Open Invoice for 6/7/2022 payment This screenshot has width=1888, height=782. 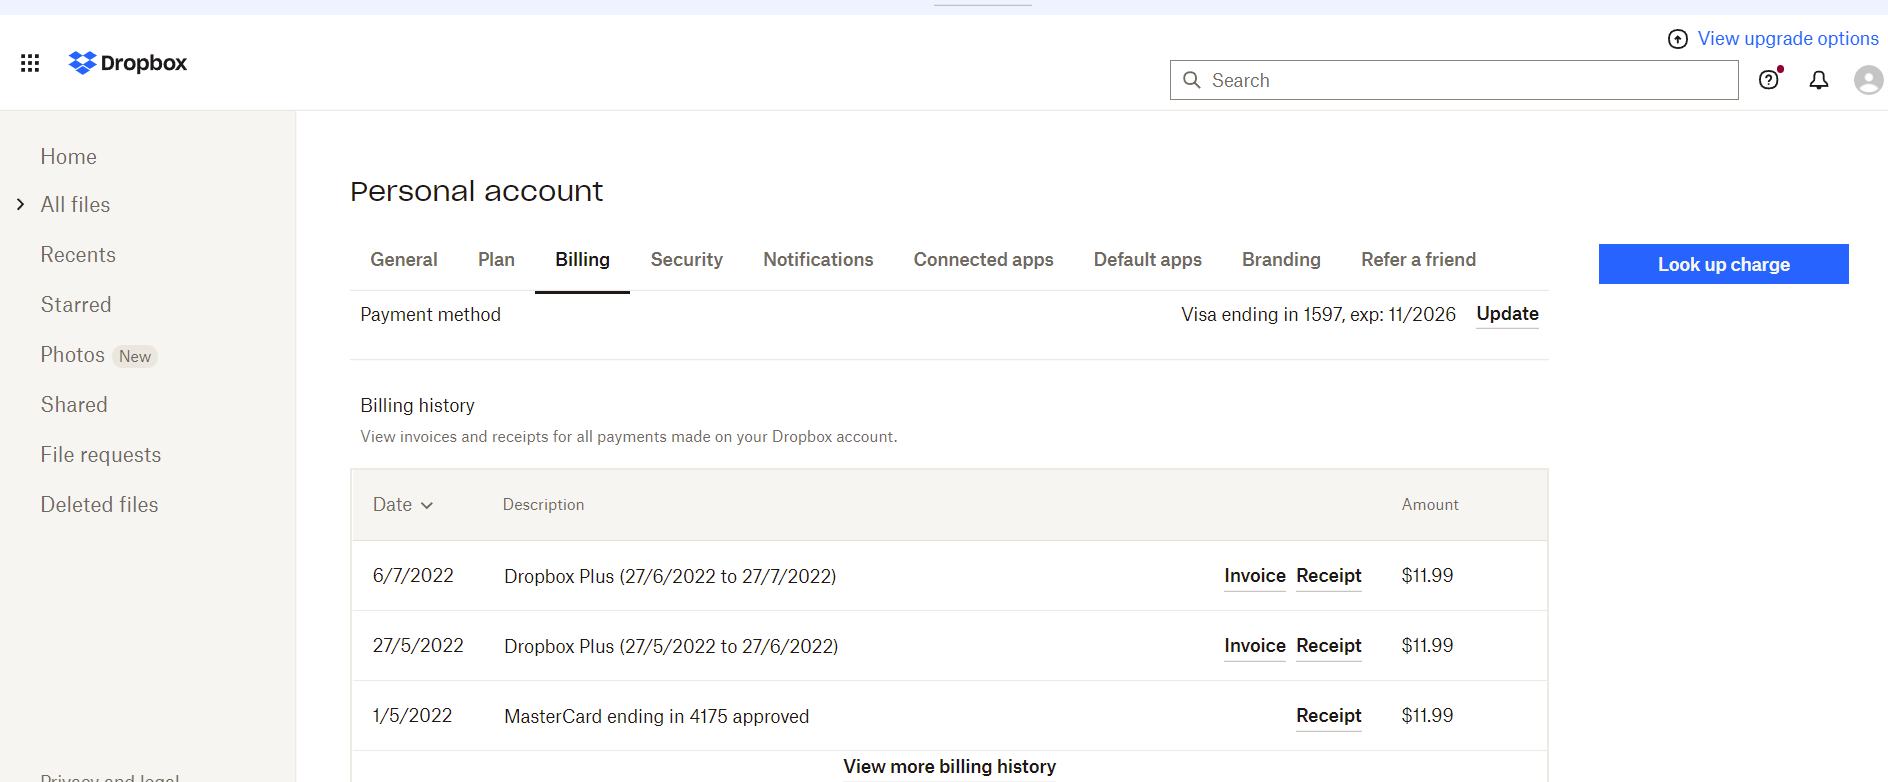pos(1255,576)
